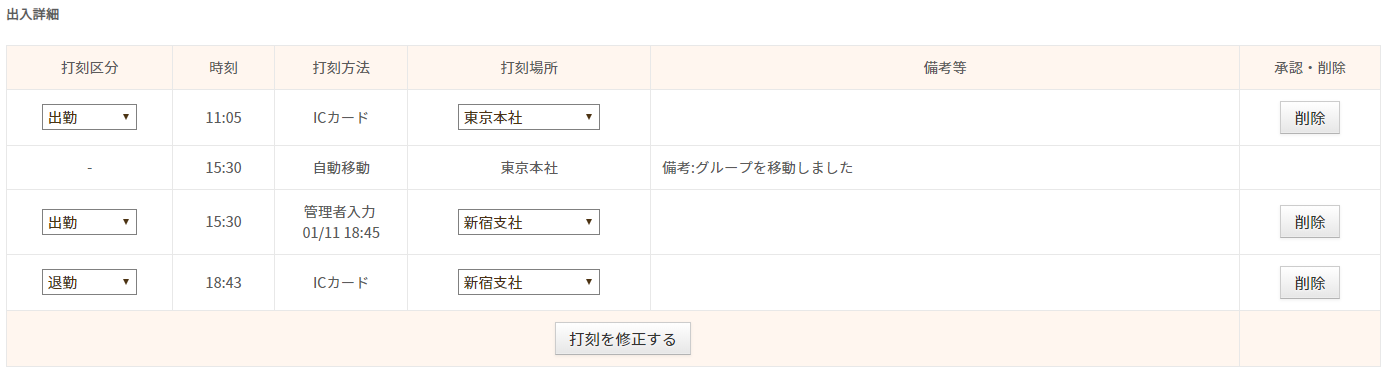Select the 打刻場所 column header
This screenshot has height=368, width=1382.
click(x=529, y=68)
